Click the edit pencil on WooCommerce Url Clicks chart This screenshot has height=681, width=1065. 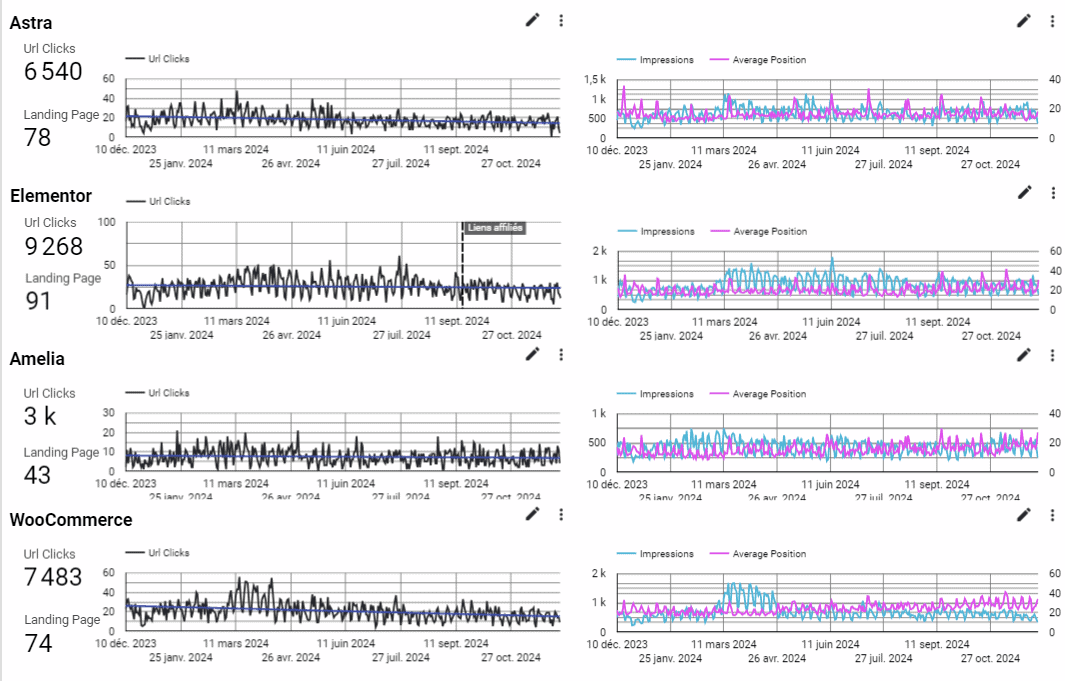[x=532, y=514]
